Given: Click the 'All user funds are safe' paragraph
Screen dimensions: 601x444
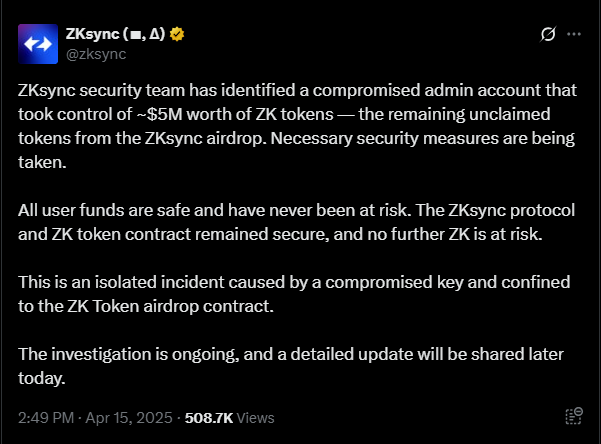Looking at the screenshot, I should (x=296, y=222).
